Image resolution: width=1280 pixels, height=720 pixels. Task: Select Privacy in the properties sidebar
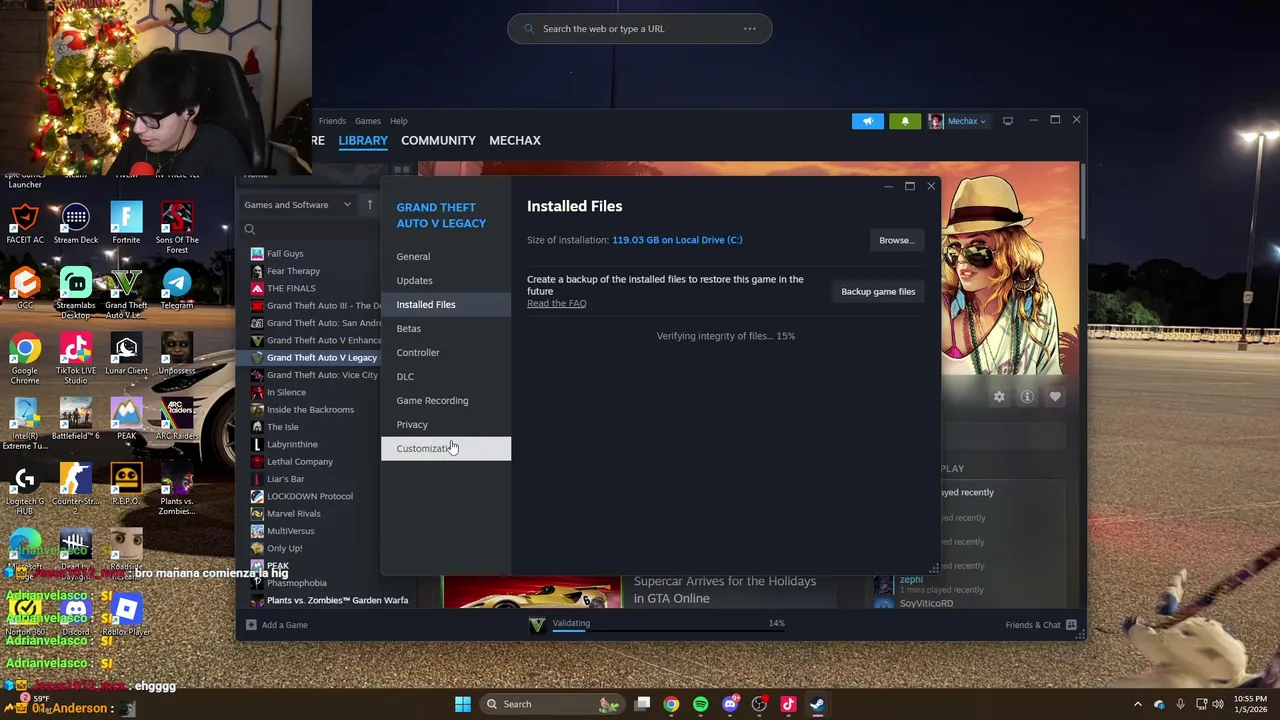446,425
